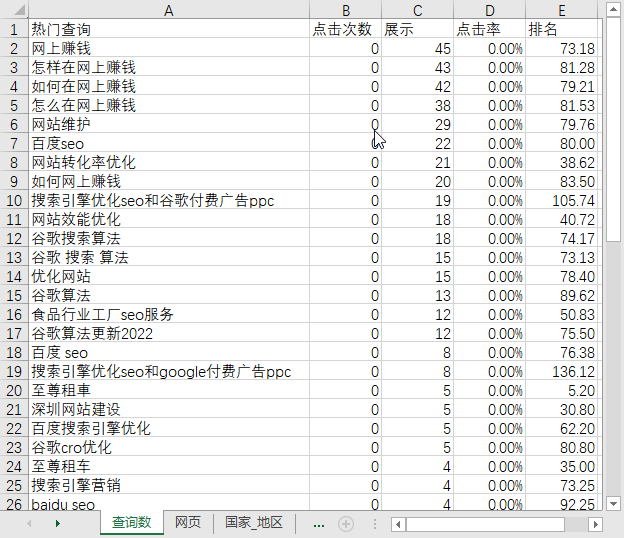Select the cell 食品行业工厂seo服务

click(169, 314)
